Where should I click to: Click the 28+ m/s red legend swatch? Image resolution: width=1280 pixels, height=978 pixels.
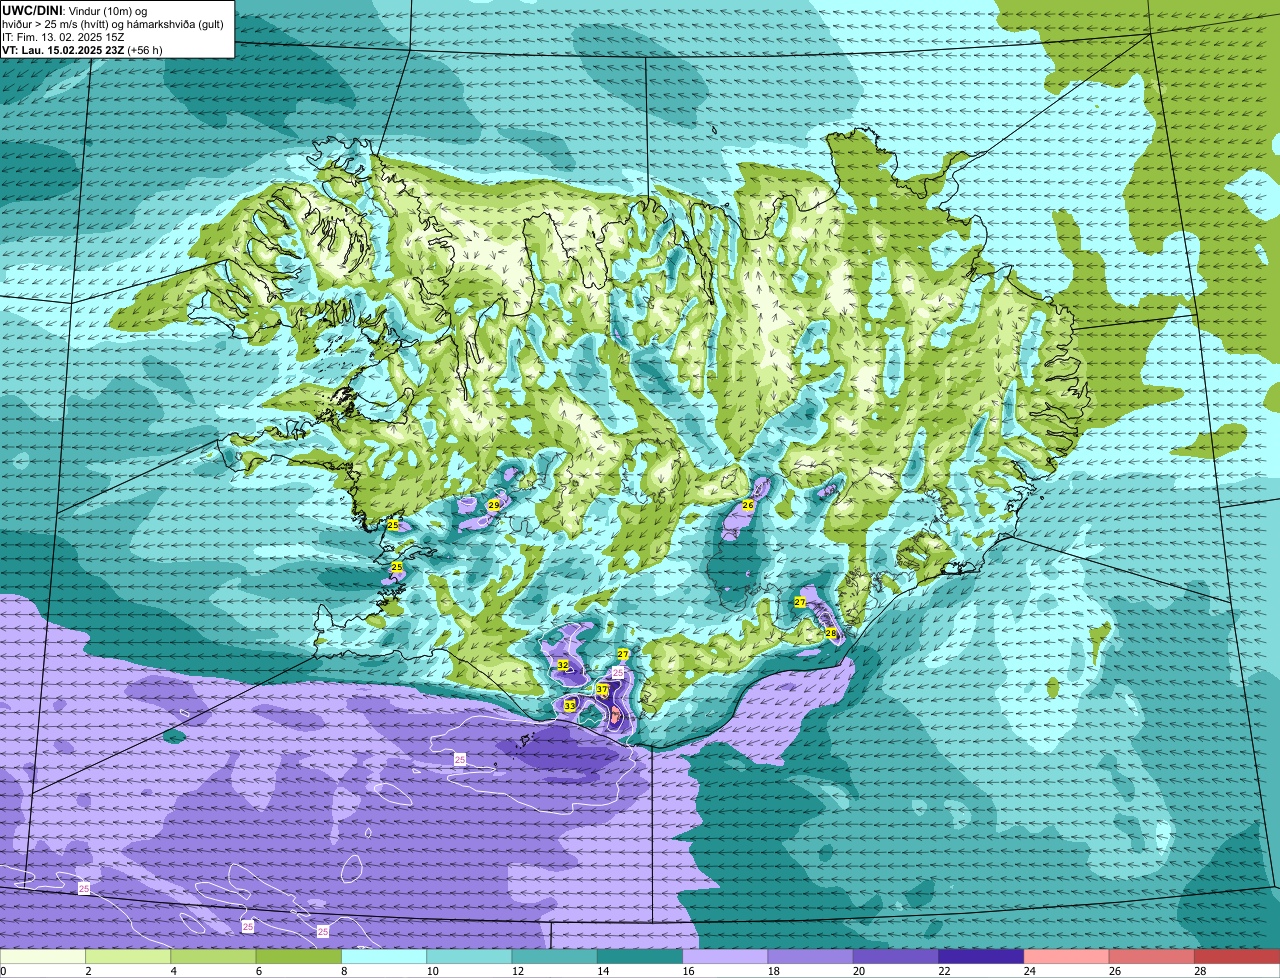click(1237, 956)
